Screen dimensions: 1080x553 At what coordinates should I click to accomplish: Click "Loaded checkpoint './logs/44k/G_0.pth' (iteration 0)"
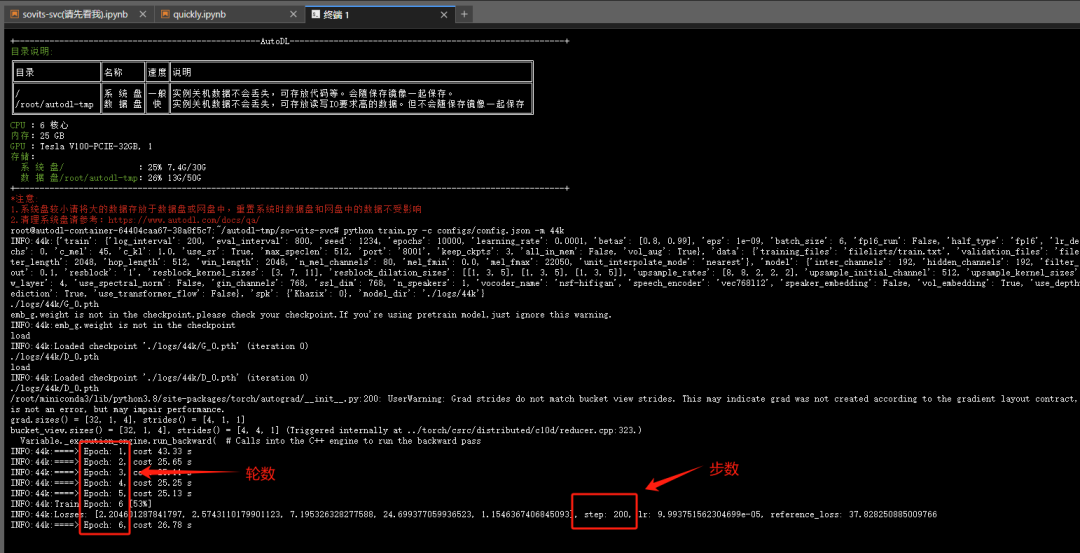click(180, 346)
